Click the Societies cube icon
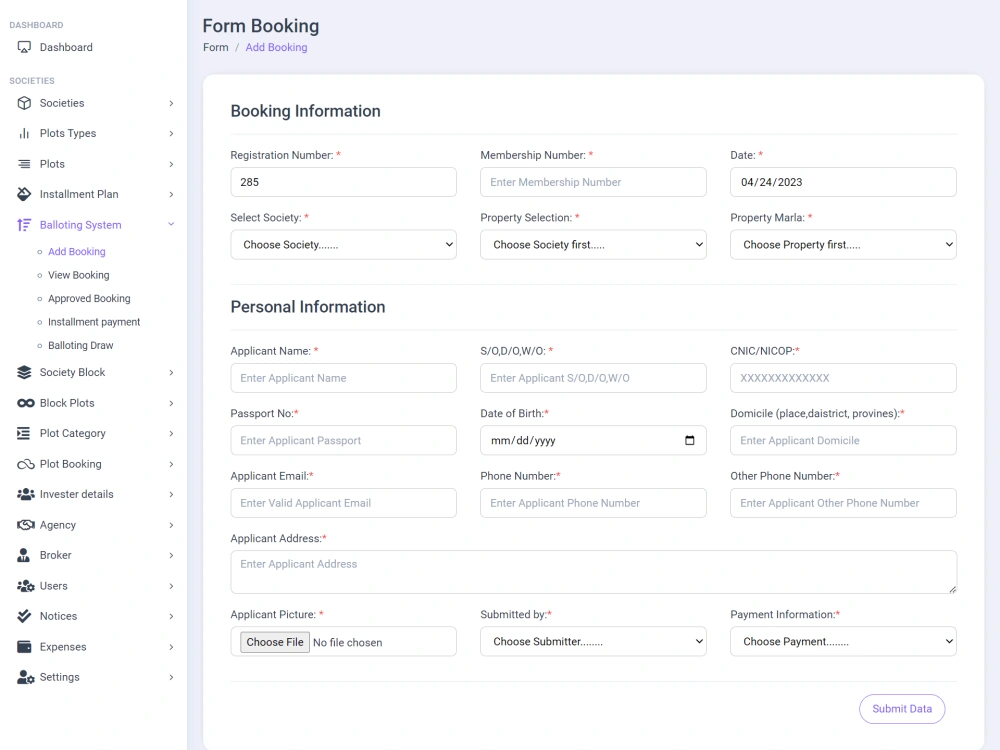The height and width of the screenshot is (750, 1000). pyautogui.click(x=24, y=103)
